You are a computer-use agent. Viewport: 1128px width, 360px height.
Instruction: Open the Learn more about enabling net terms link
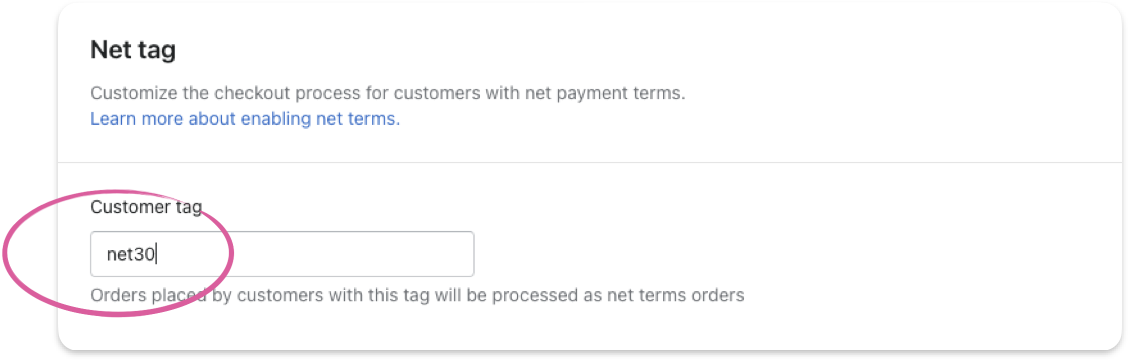pyautogui.click(x=245, y=119)
